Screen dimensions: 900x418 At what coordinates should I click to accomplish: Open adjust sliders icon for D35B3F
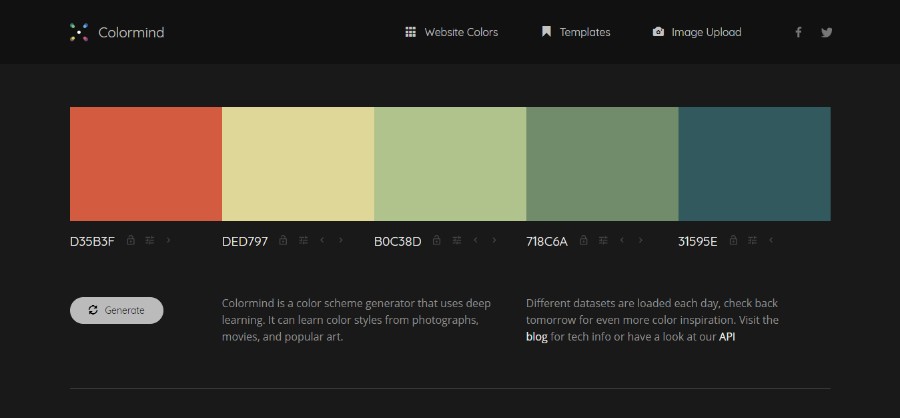coord(150,241)
